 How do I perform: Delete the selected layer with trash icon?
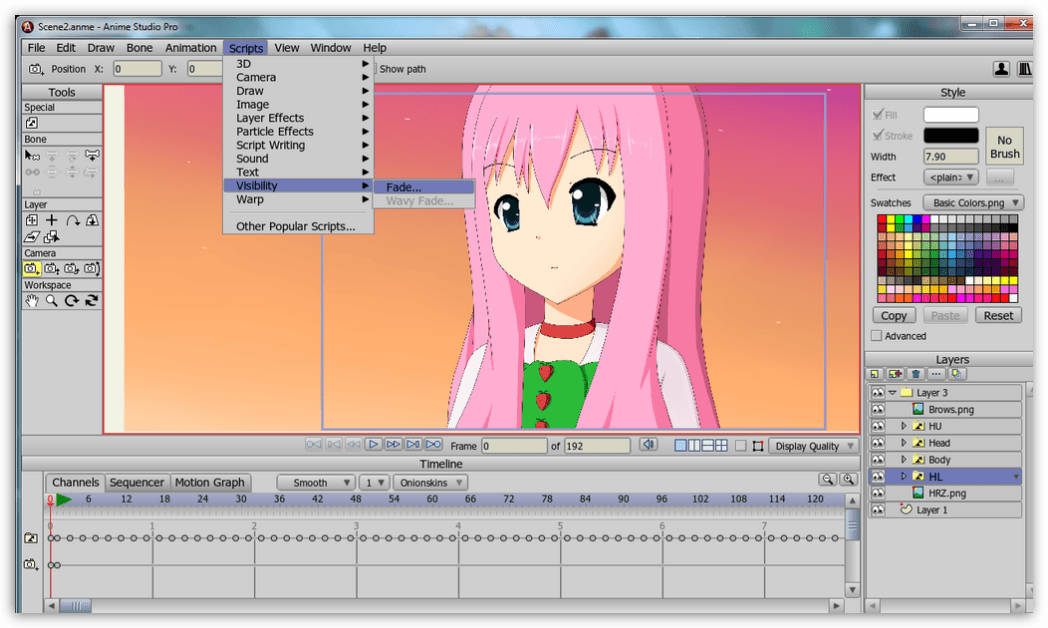(x=916, y=374)
